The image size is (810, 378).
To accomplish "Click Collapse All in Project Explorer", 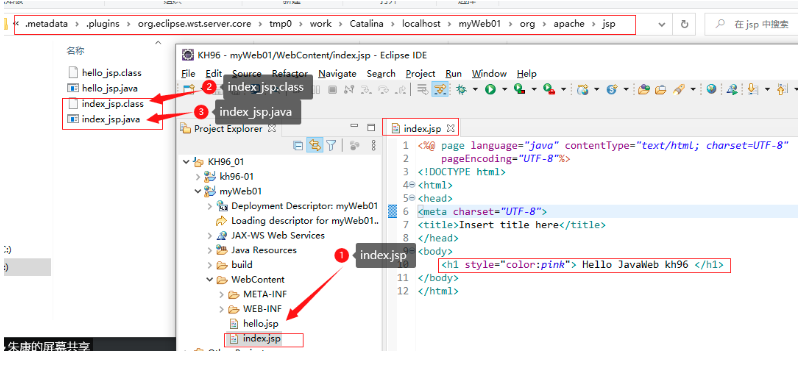I will tap(298, 146).
